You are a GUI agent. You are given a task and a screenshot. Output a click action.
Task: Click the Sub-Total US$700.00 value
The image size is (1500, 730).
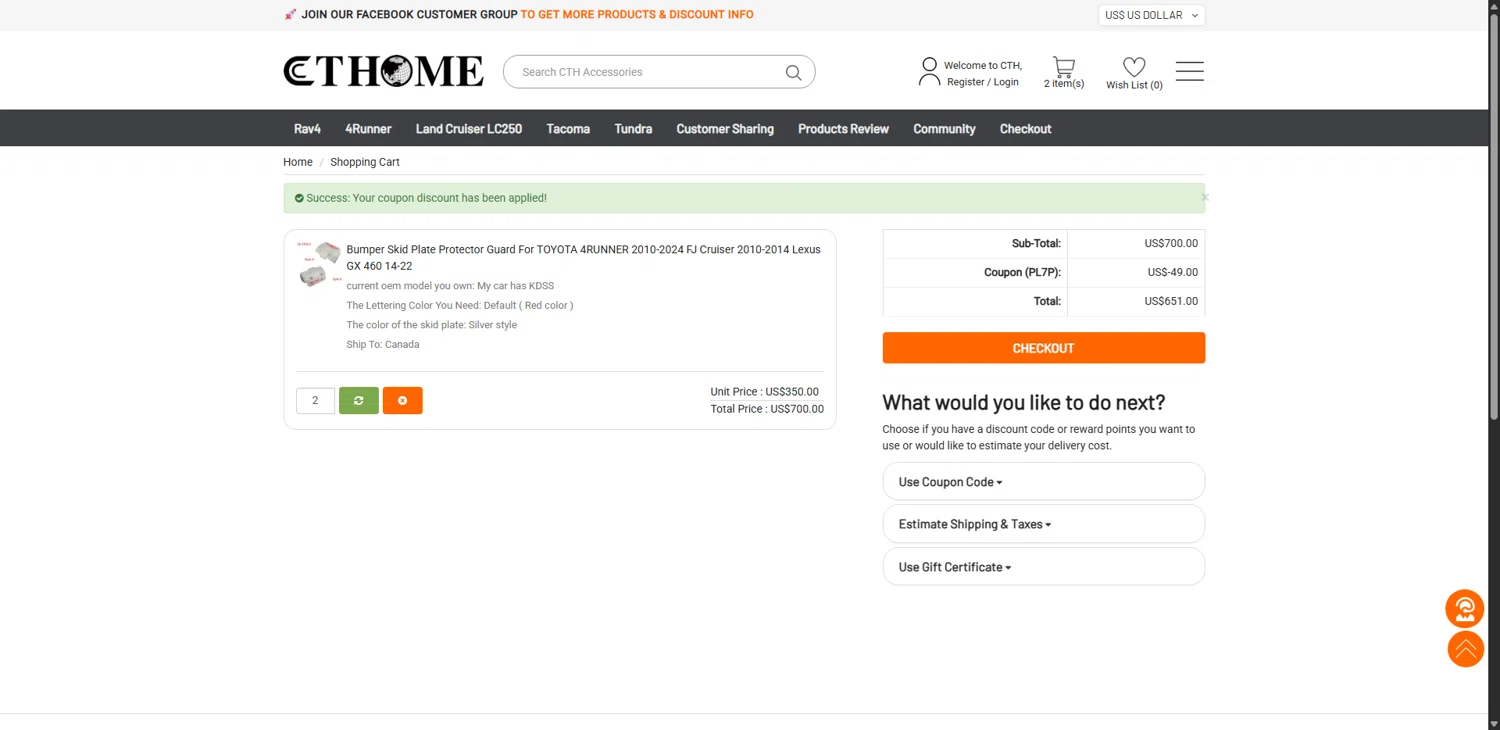(1171, 243)
